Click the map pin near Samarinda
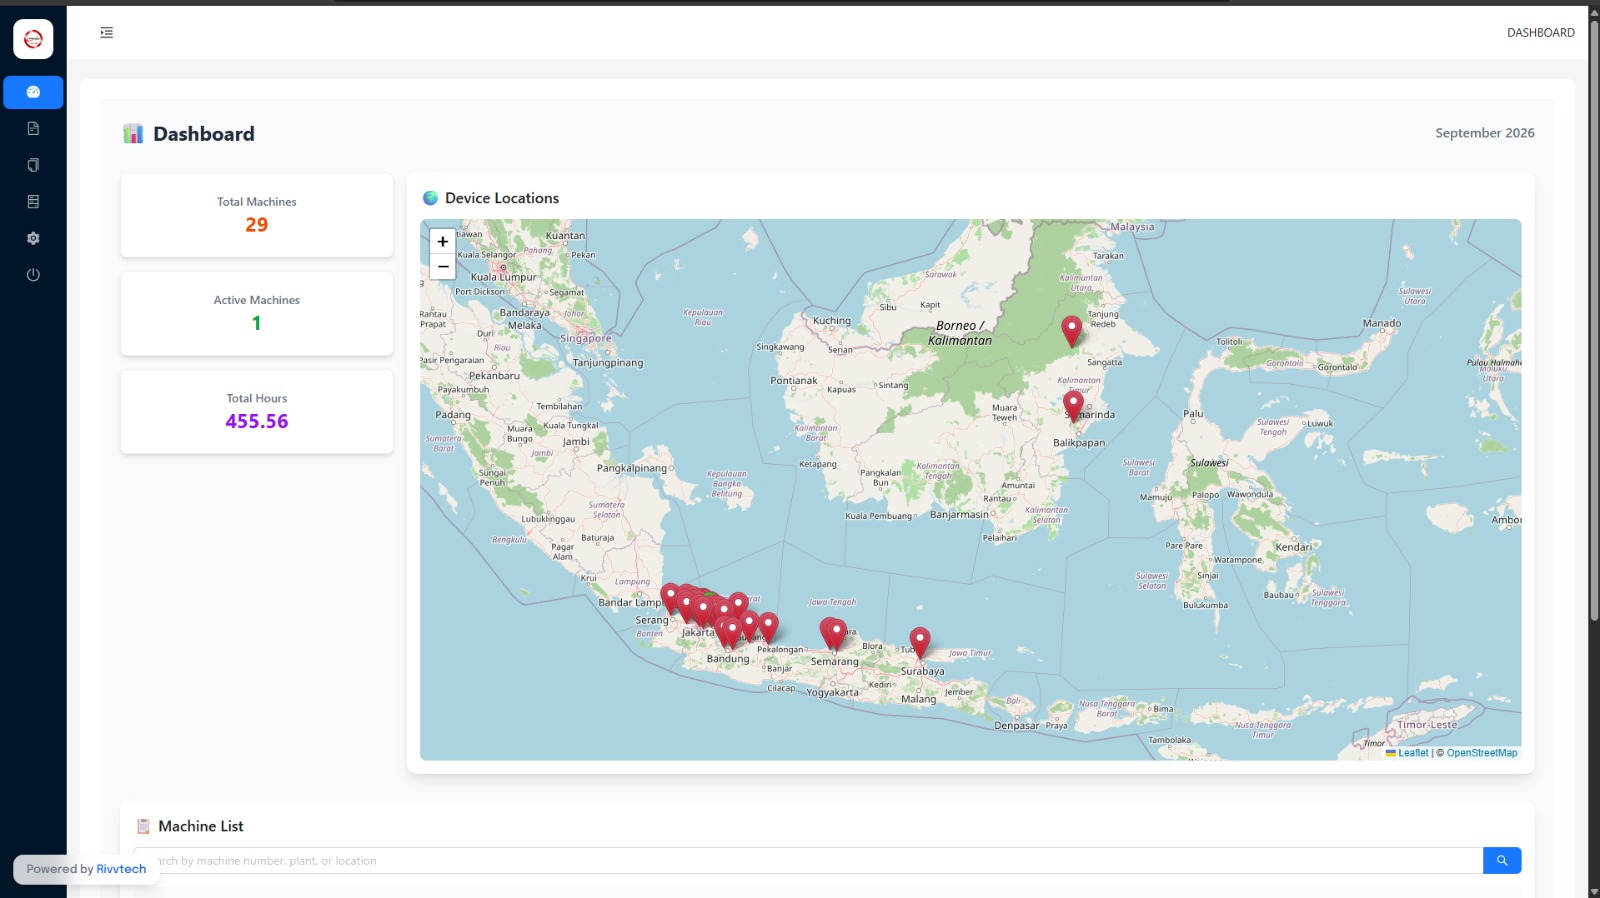The width and height of the screenshot is (1600, 898). [x=1073, y=405]
